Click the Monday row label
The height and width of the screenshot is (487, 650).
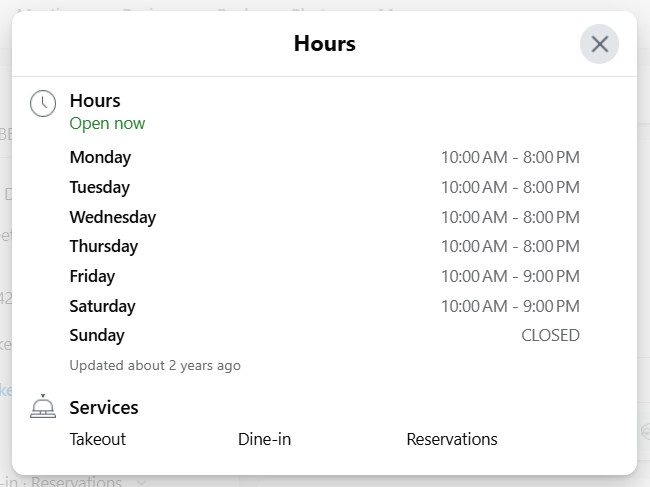(x=100, y=157)
